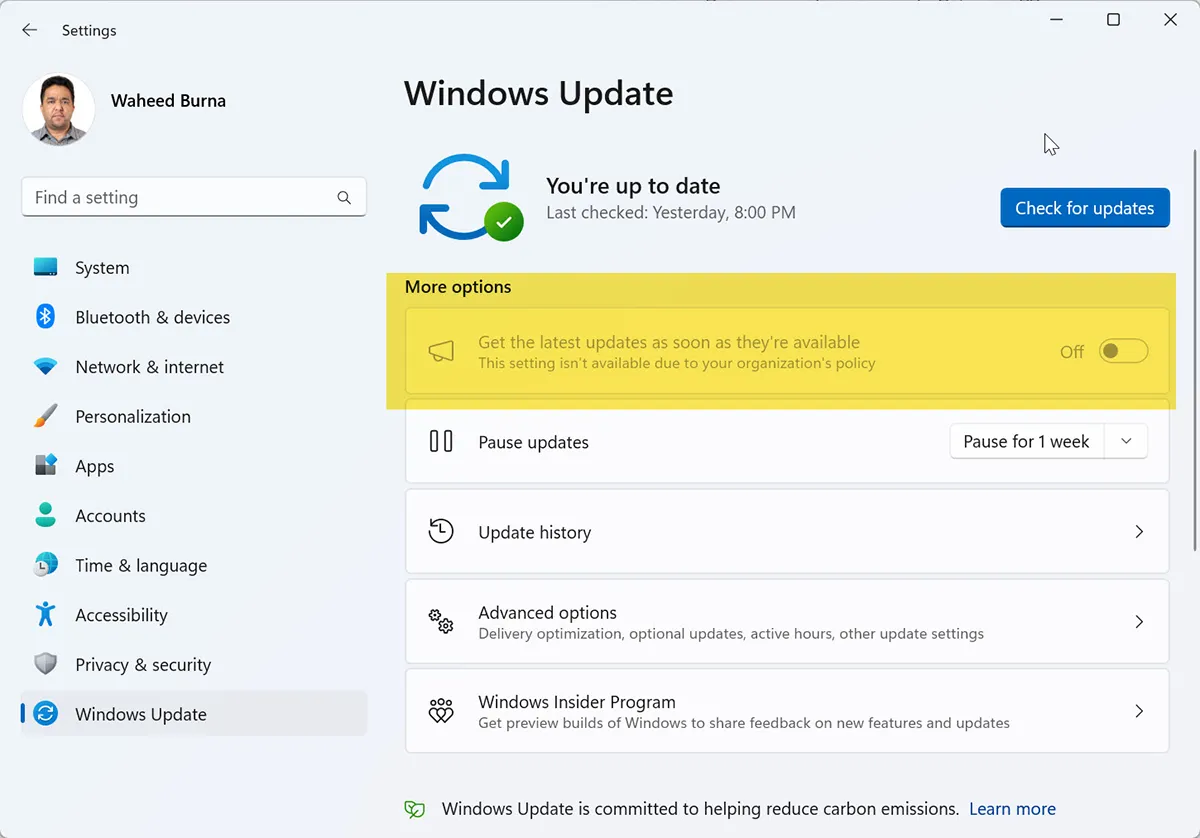Click the search magnifier icon
Image resolution: width=1200 pixels, height=838 pixels.
(344, 198)
